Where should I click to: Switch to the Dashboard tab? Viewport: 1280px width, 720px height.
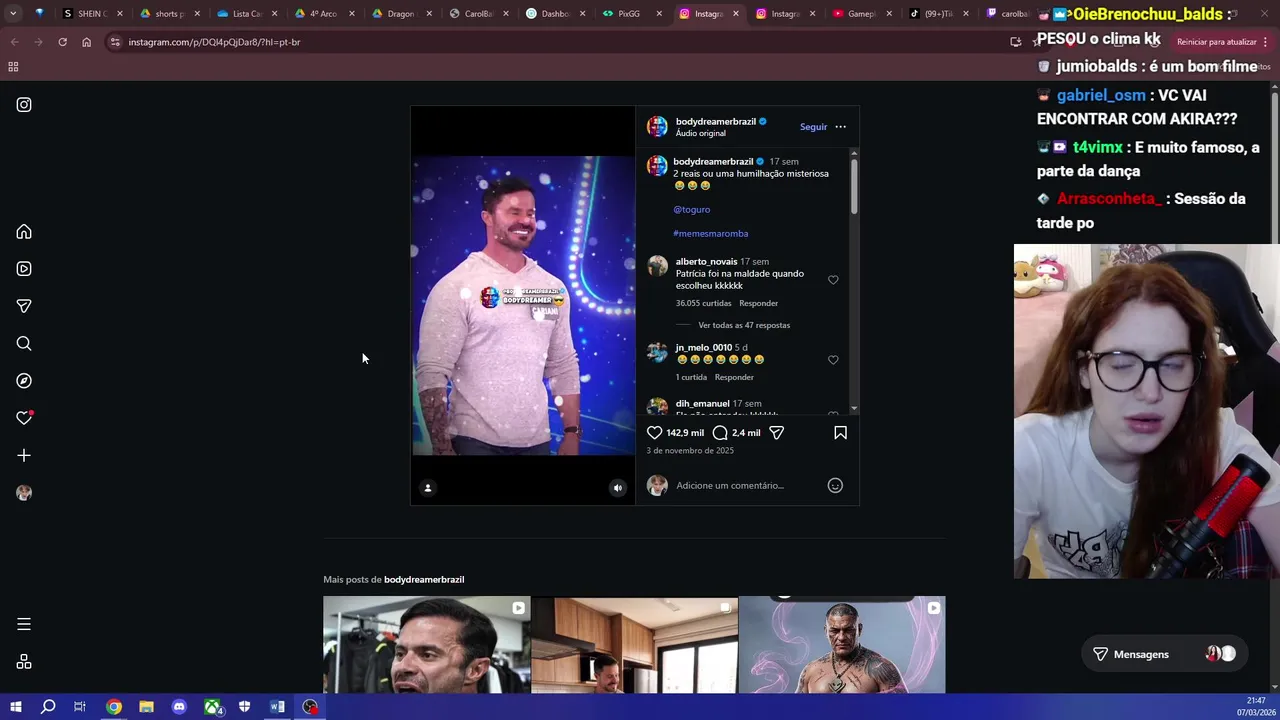pyautogui.click(x=555, y=14)
